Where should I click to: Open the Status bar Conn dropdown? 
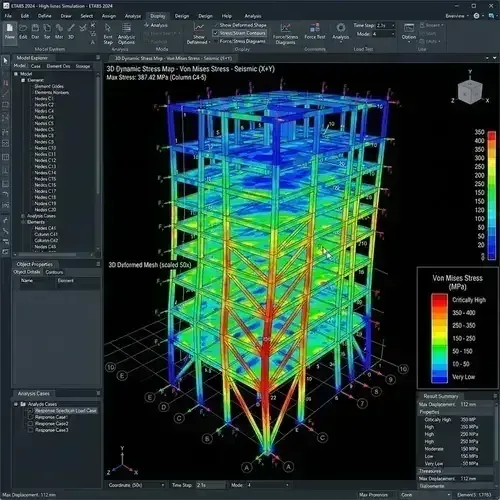click(426, 495)
